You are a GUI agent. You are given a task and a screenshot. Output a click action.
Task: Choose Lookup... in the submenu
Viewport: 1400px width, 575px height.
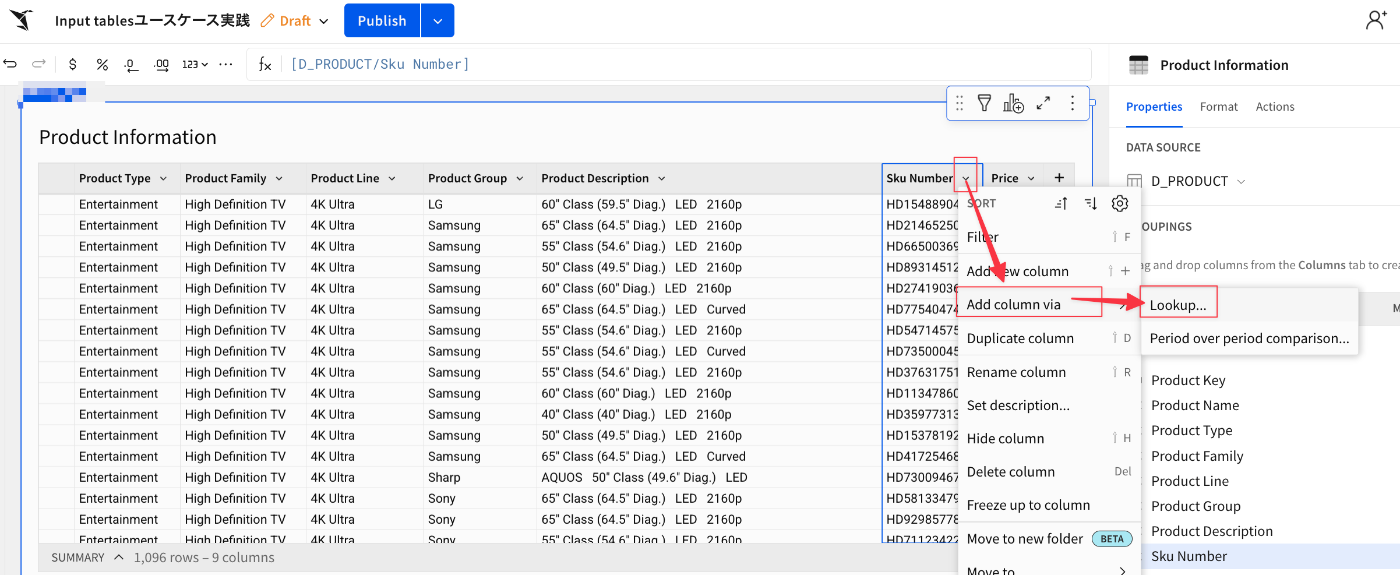click(x=1249, y=305)
